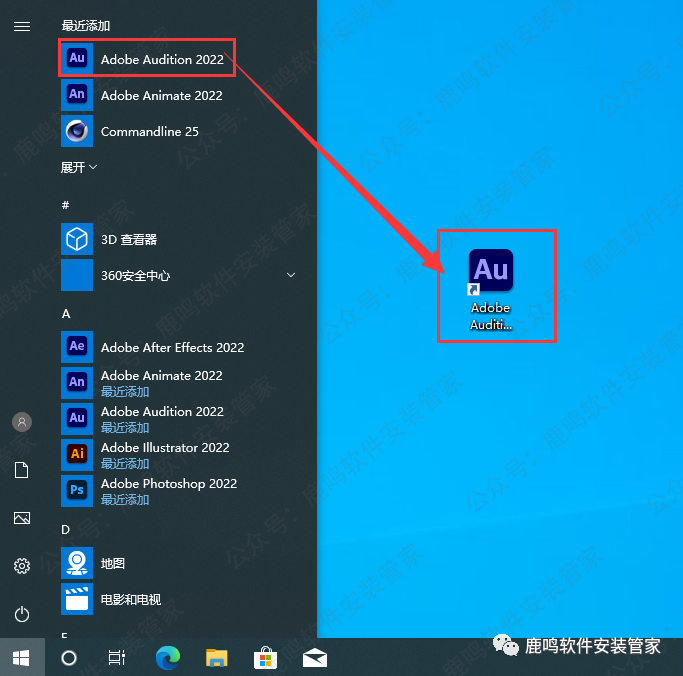Open the 地图 maps app

click(112, 563)
